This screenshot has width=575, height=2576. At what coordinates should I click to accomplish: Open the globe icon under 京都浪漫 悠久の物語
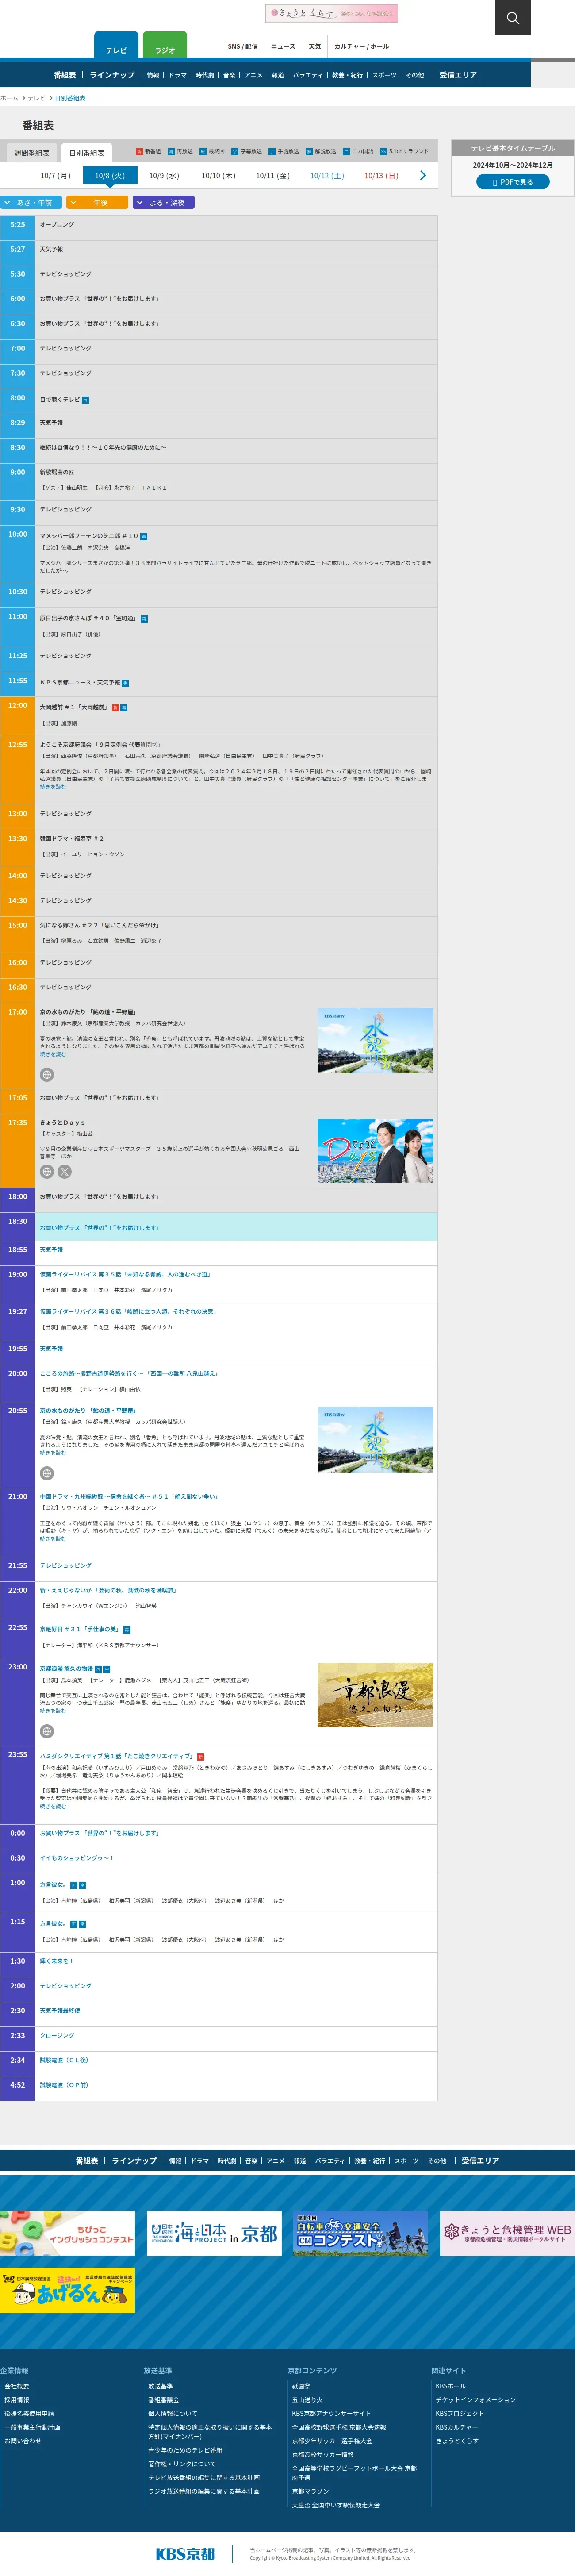click(x=47, y=1731)
